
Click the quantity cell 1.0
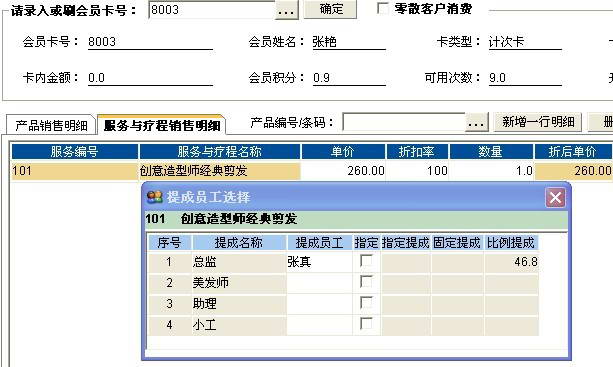click(491, 171)
